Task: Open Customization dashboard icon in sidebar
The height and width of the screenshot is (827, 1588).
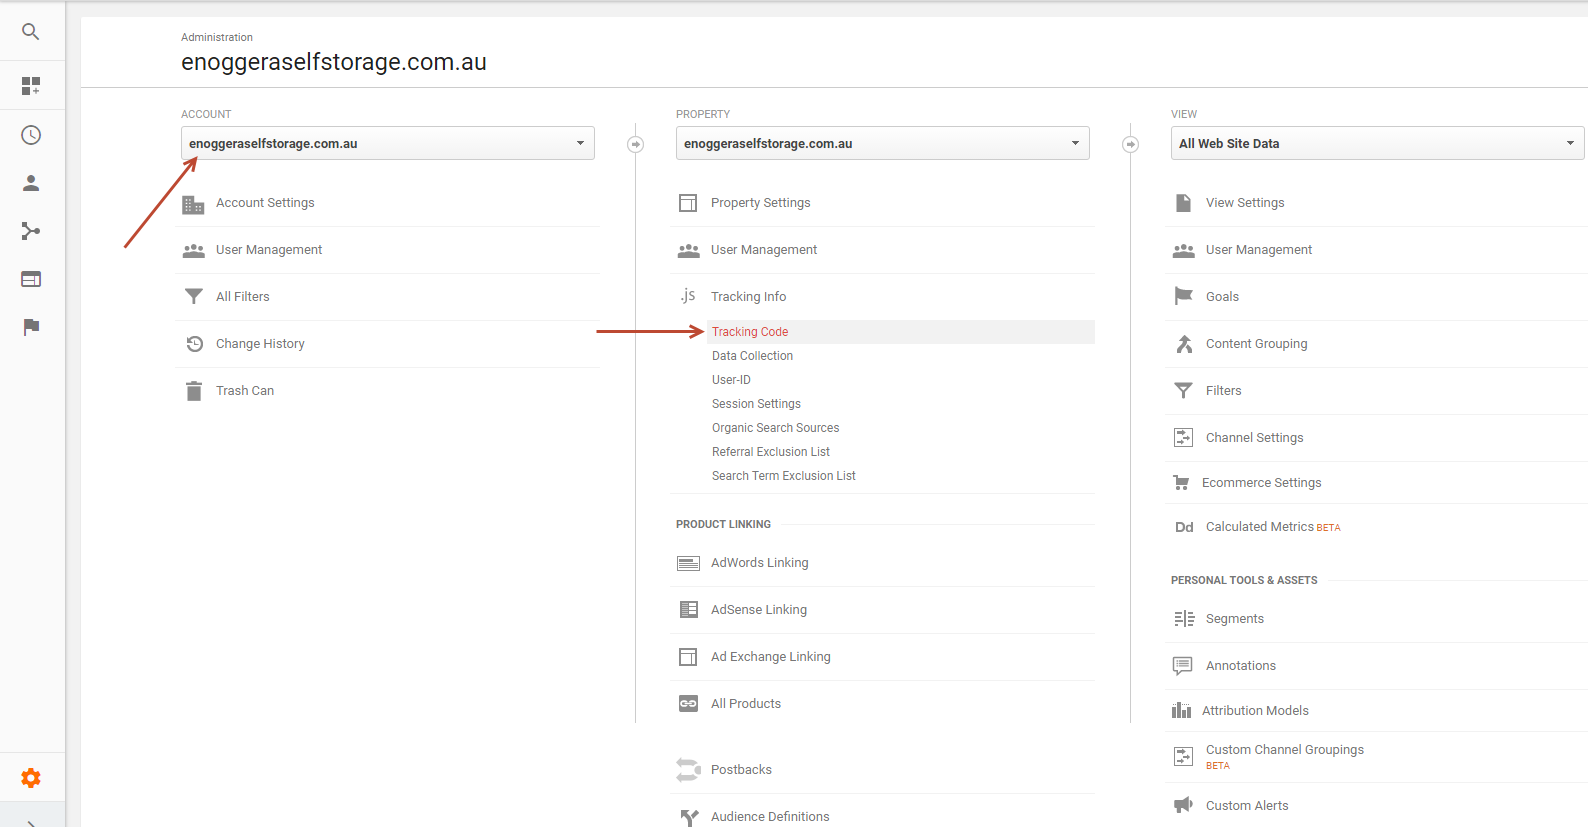Action: pos(31,86)
